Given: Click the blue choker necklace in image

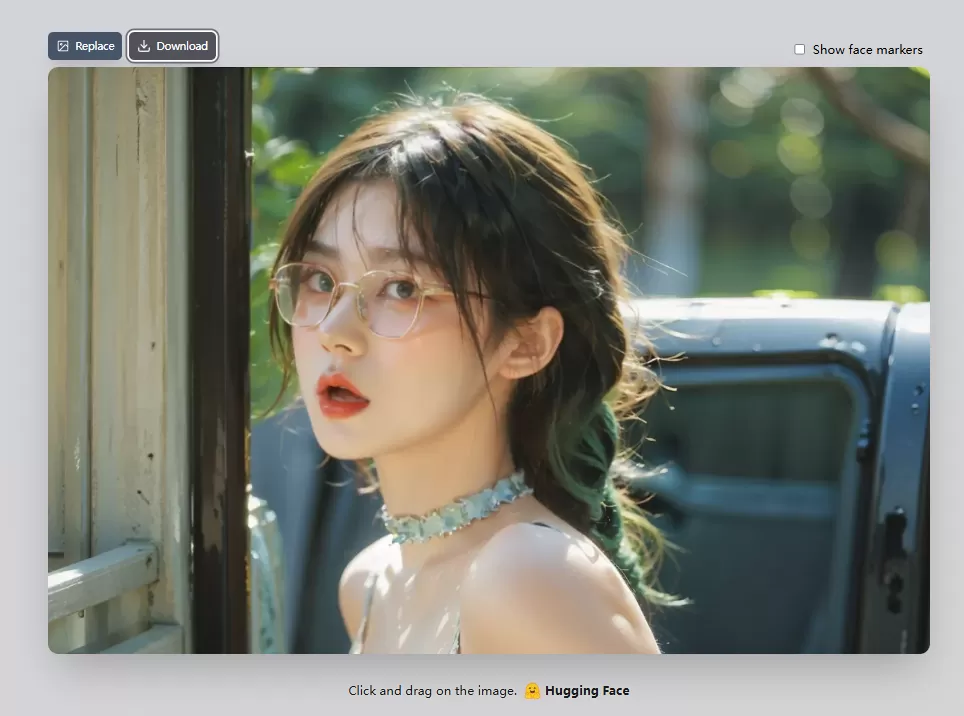Looking at the screenshot, I should click(x=455, y=510).
